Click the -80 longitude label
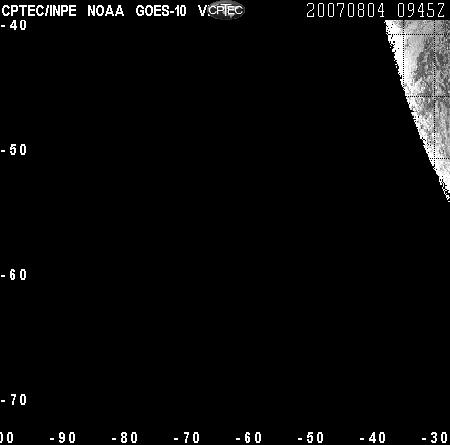Image resolution: width=450 pixels, height=445 pixels. (125, 438)
